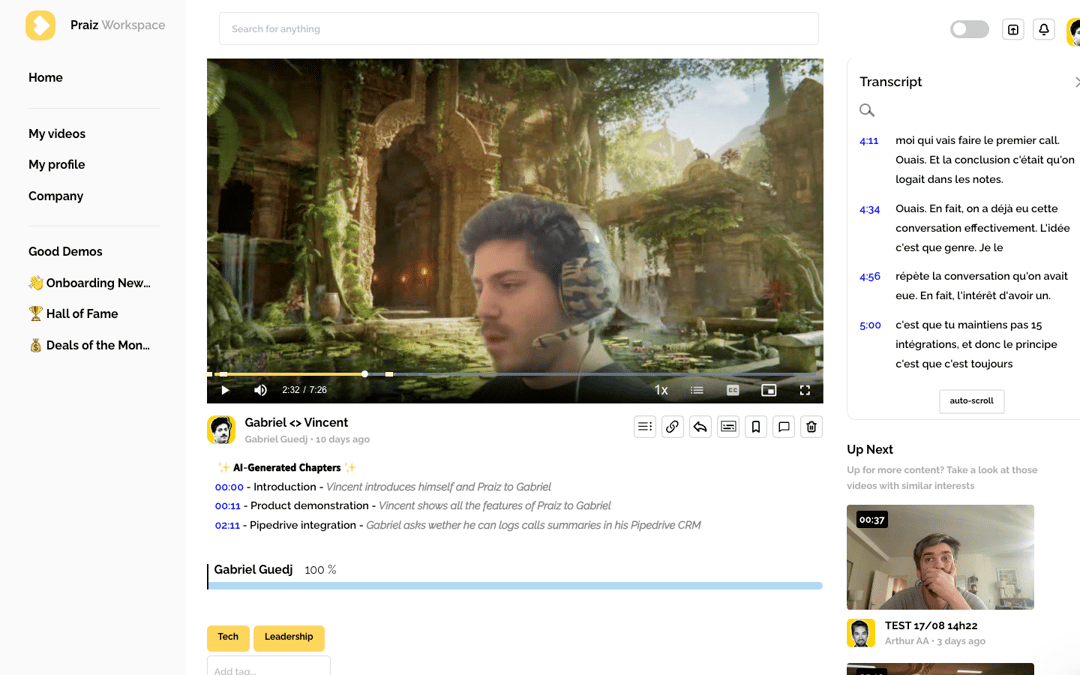Go to My videos in sidebar

pyautogui.click(x=57, y=134)
